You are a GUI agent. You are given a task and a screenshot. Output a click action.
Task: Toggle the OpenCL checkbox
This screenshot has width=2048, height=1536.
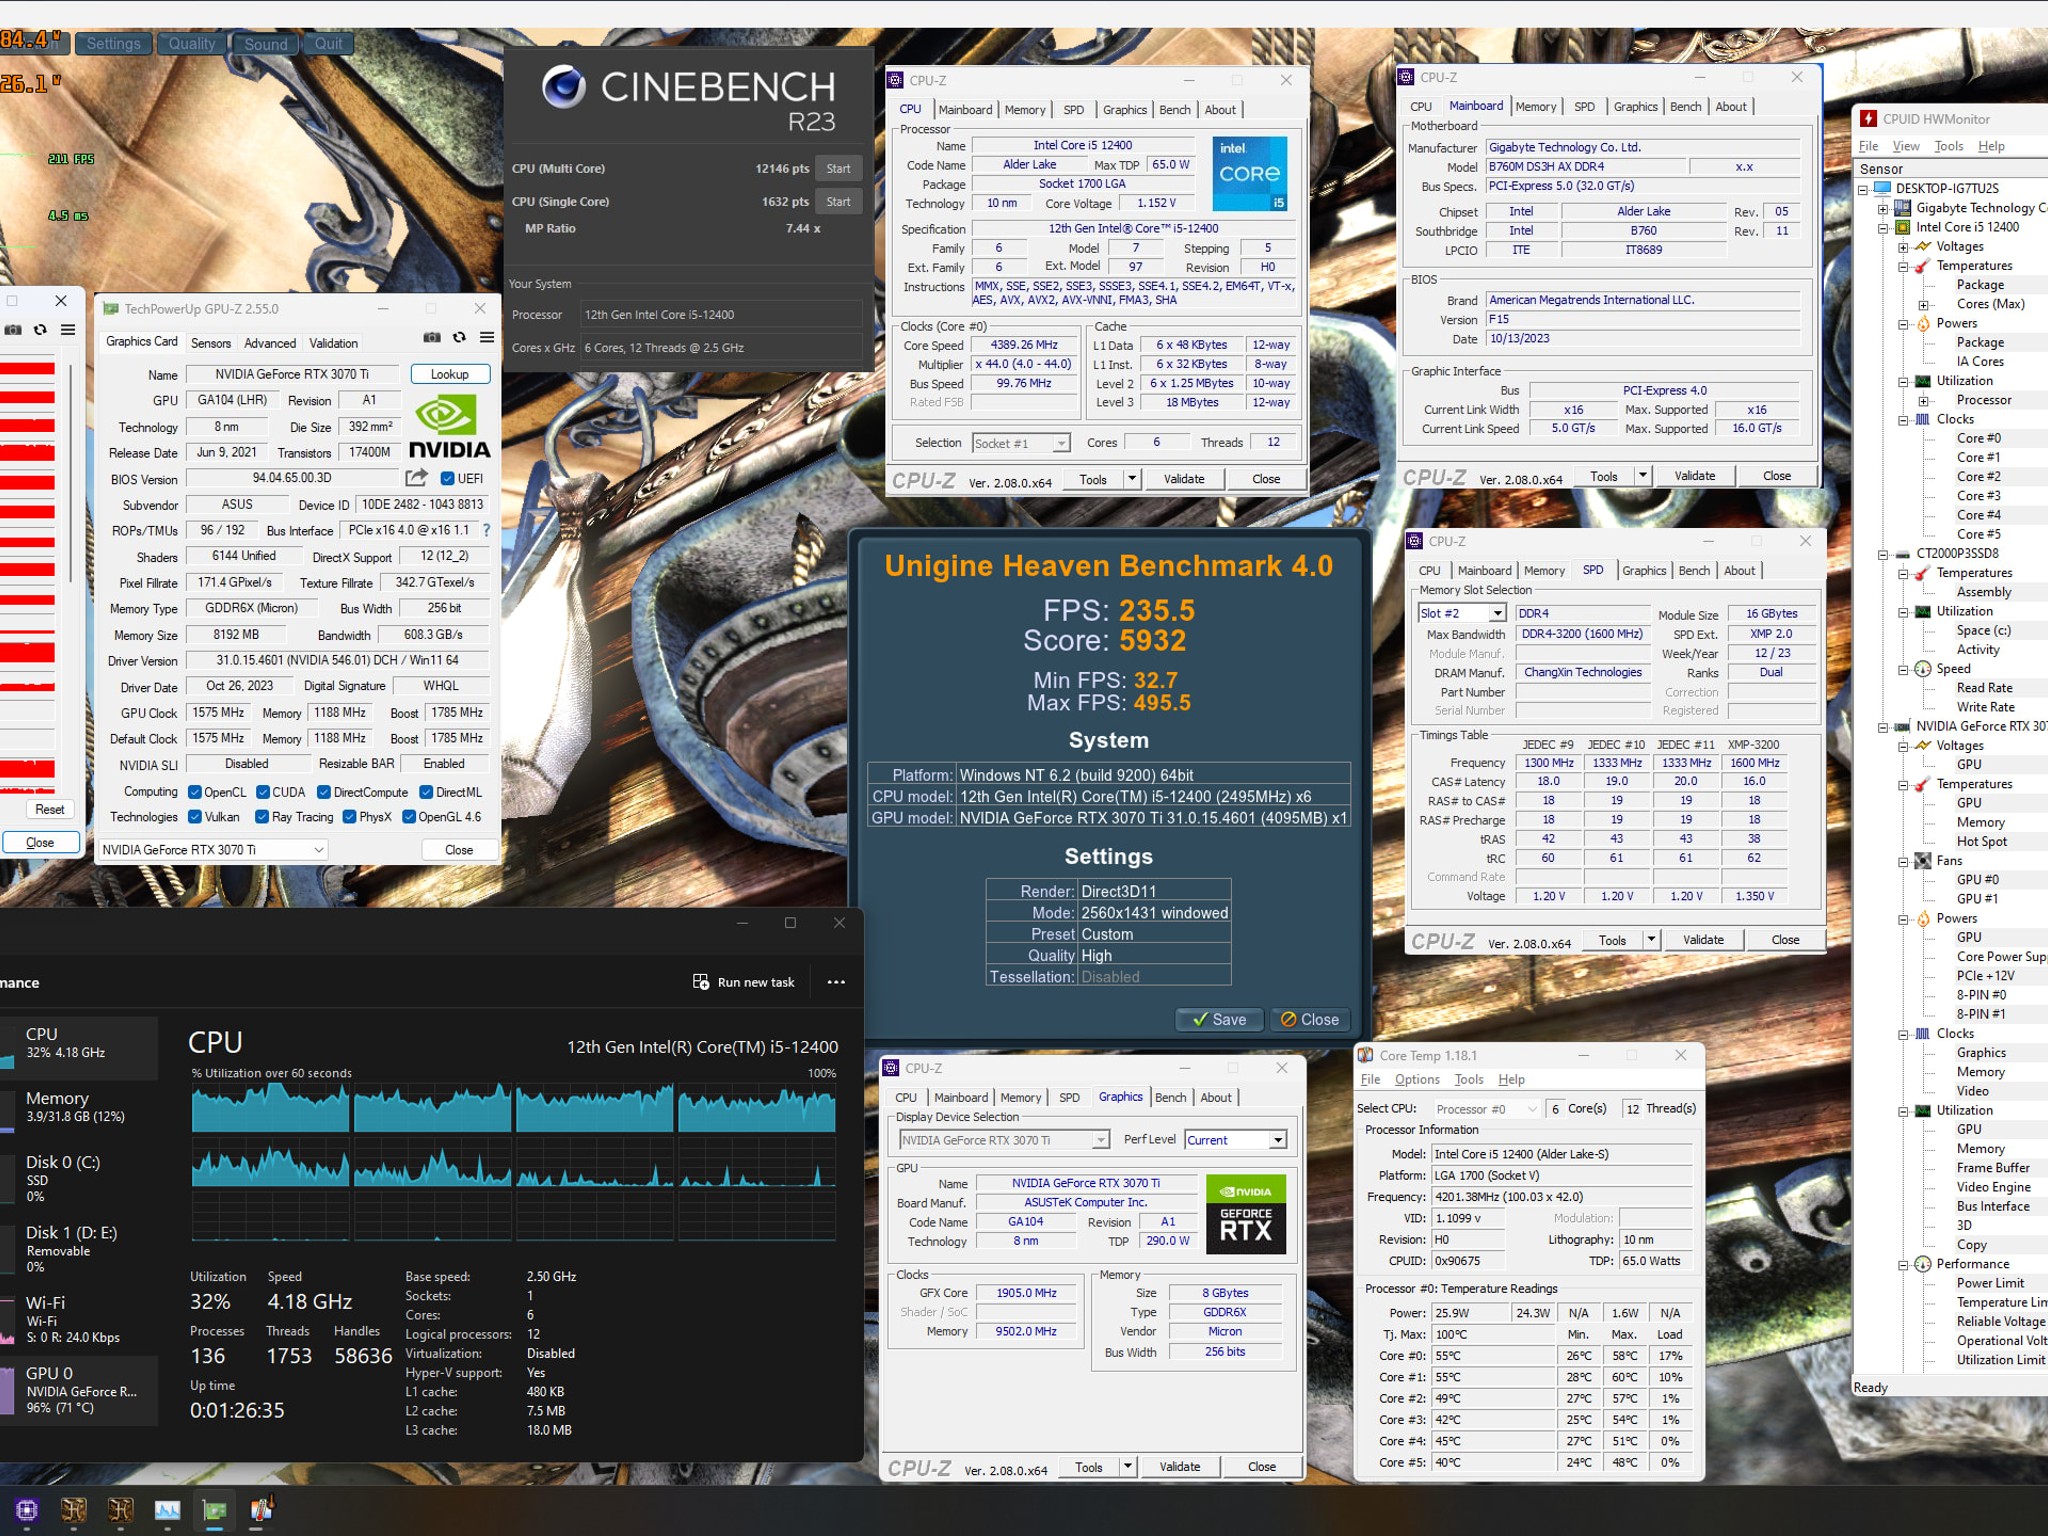coord(195,792)
